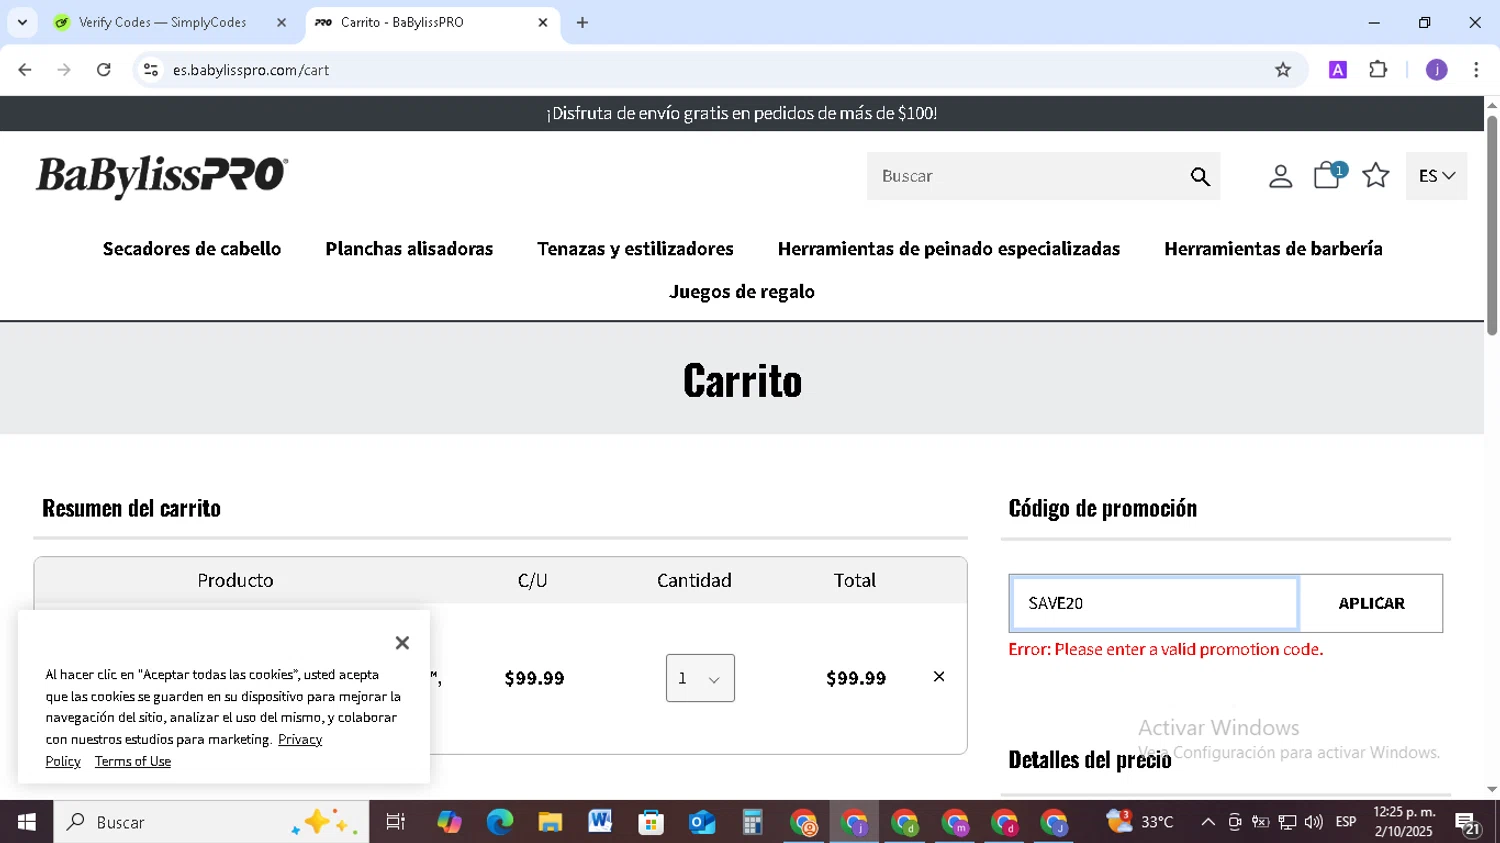Go forward one page in the browser
This screenshot has height=843, width=1500.
point(64,70)
